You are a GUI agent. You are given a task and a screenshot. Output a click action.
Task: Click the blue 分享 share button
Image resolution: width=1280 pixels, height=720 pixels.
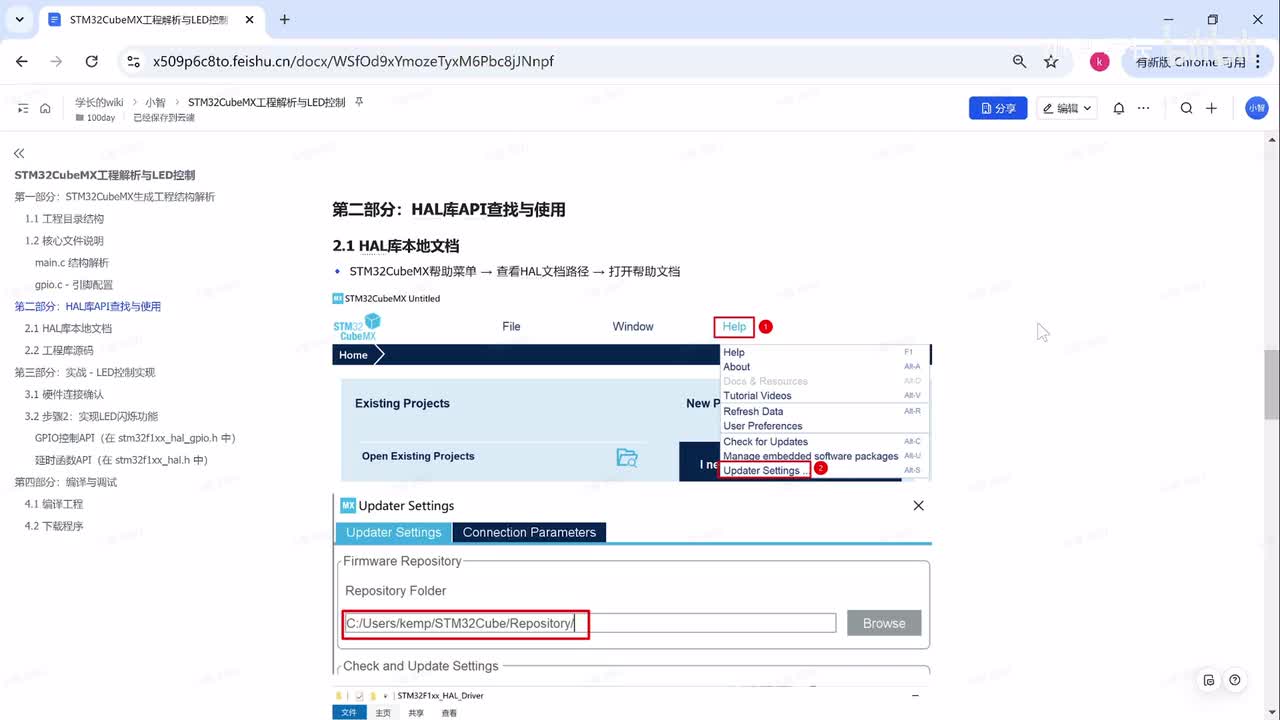click(x=998, y=108)
